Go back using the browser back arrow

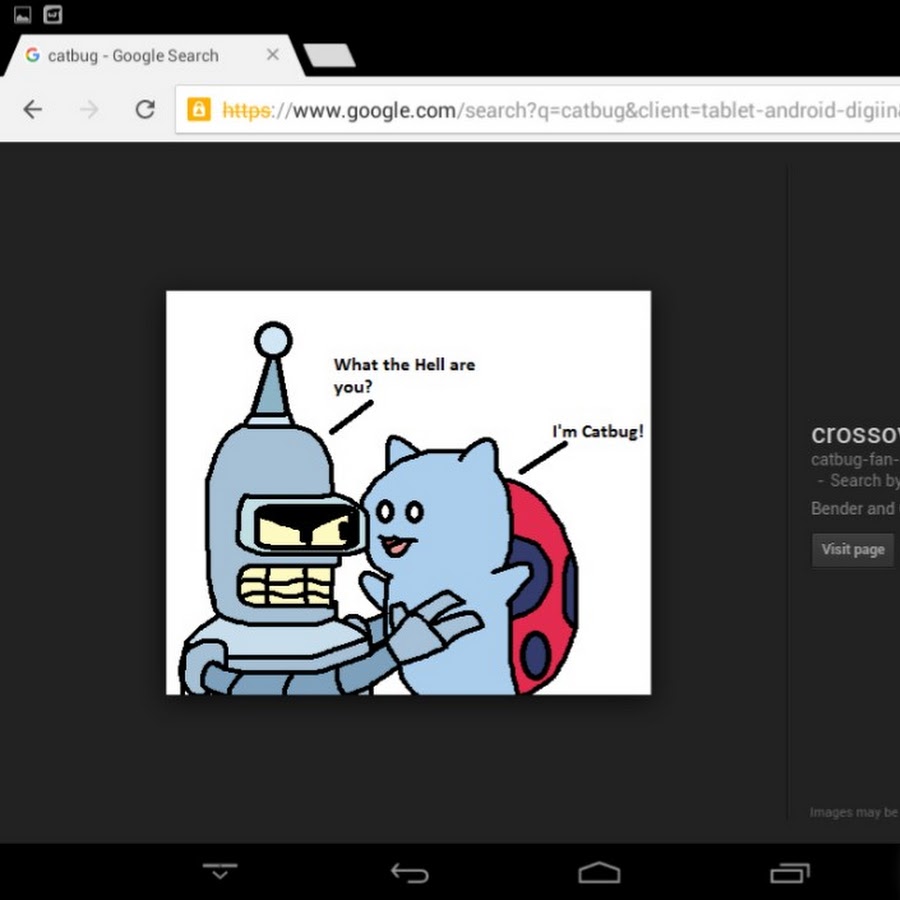click(x=33, y=109)
